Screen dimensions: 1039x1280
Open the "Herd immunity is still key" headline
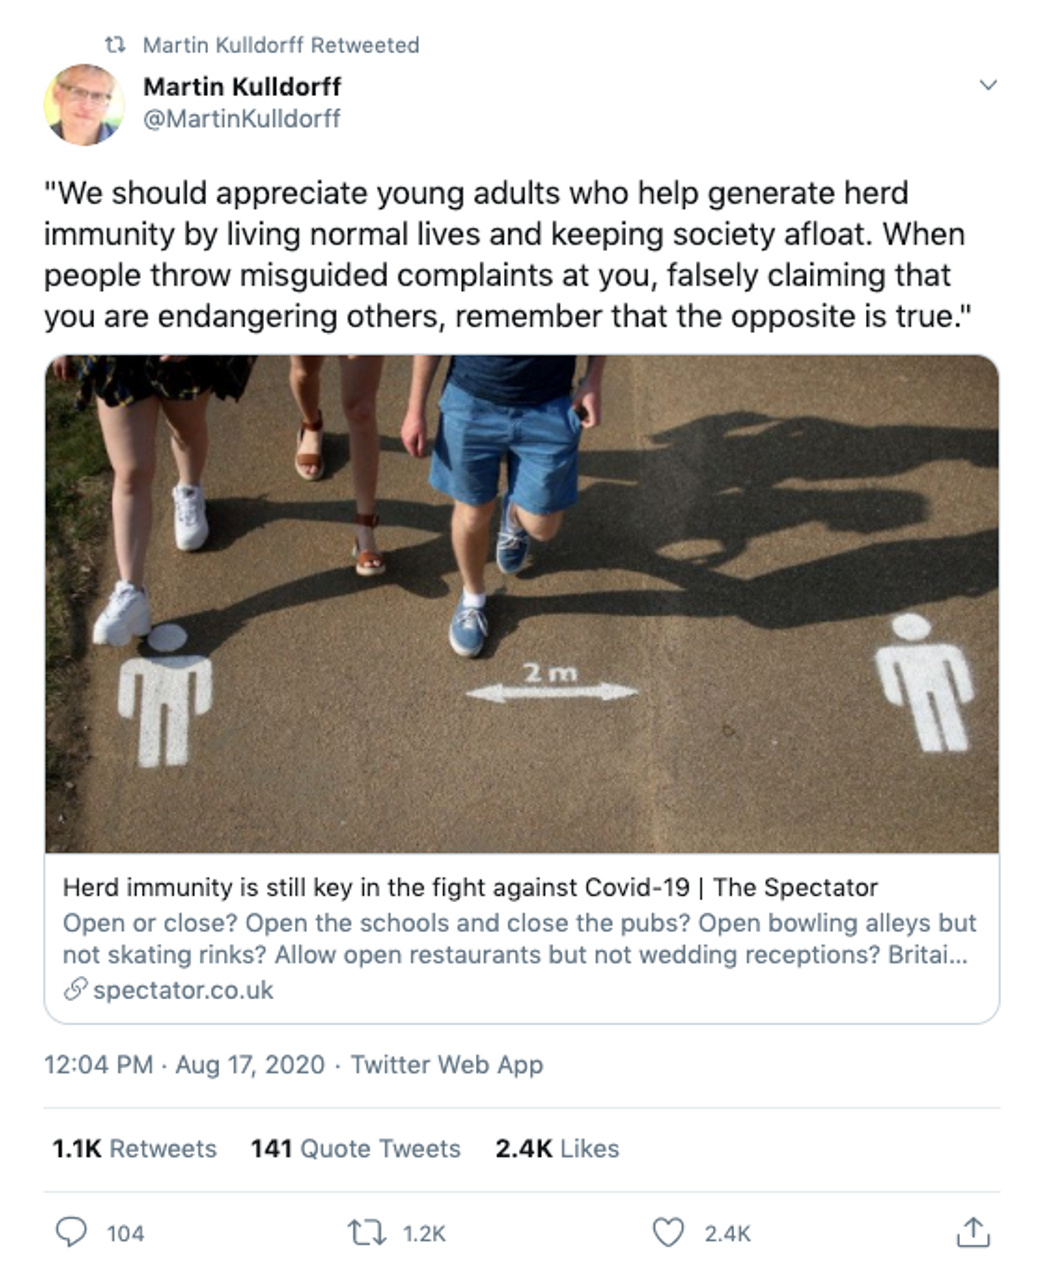(x=470, y=887)
